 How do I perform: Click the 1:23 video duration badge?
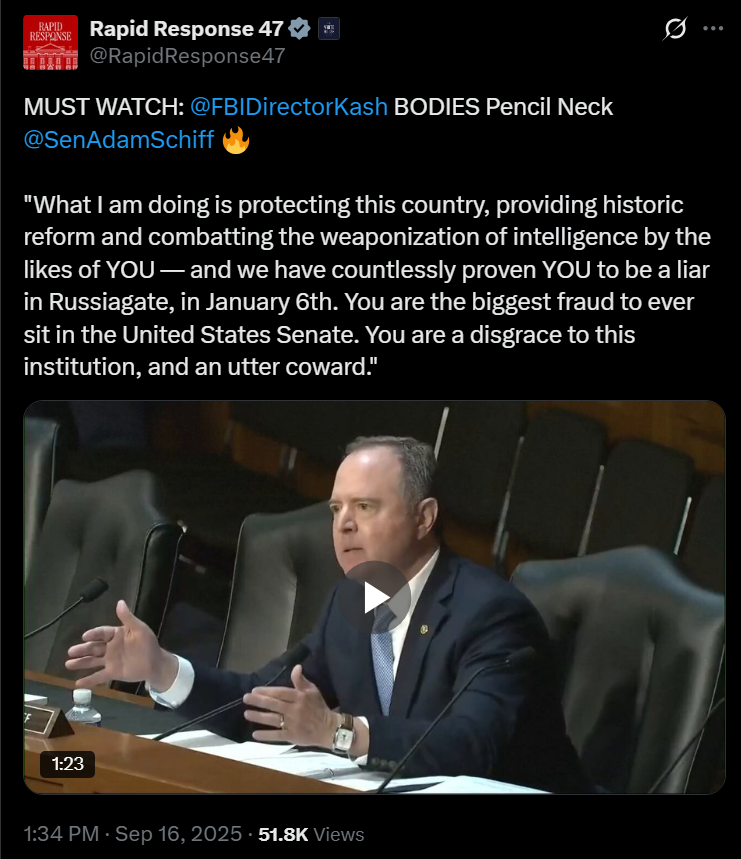click(x=67, y=764)
